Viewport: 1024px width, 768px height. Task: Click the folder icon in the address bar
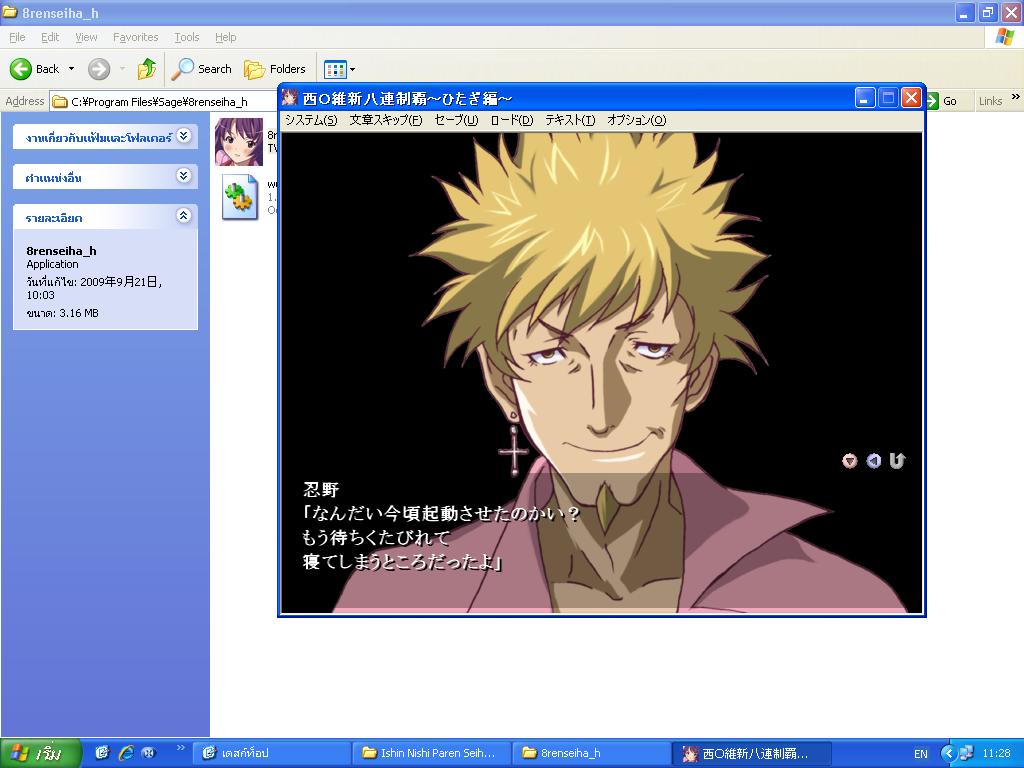click(x=60, y=101)
